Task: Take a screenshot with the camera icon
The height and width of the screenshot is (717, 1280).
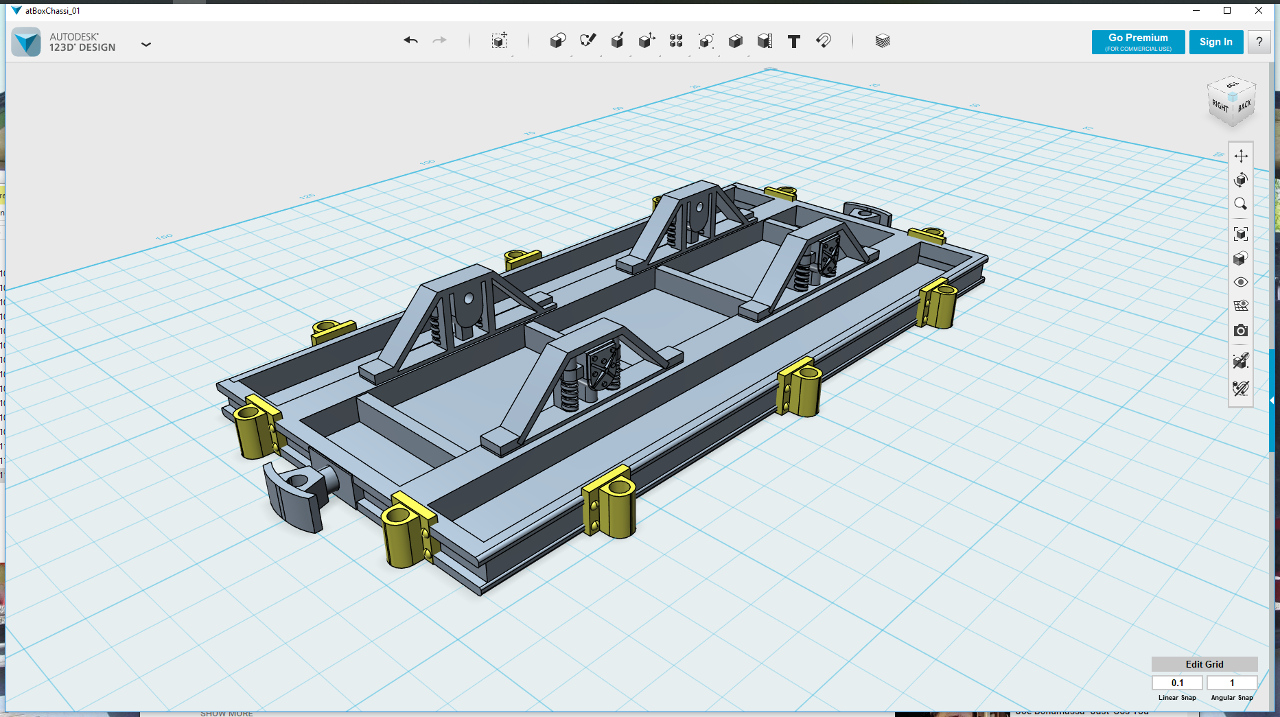Action: point(1241,330)
